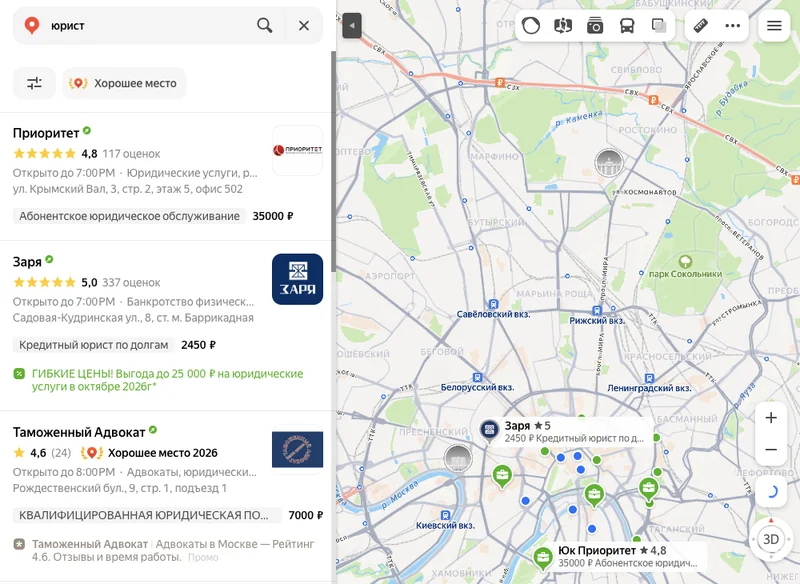Click the Белорусский вкз. station icon
Screen dimensions: 800x584
477,377
